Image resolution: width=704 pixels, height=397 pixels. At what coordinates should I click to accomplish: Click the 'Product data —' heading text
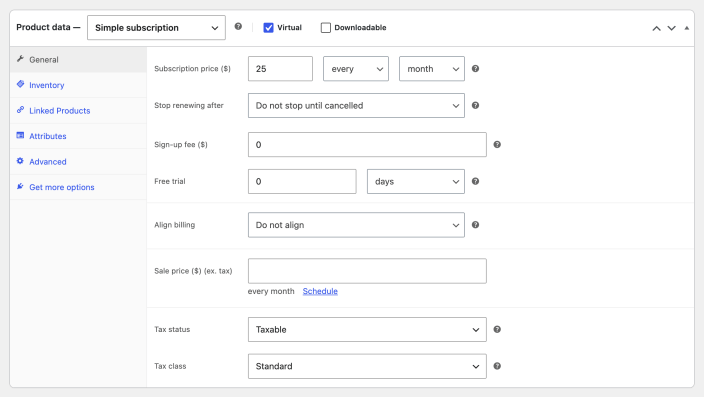pyautogui.click(x=48, y=27)
